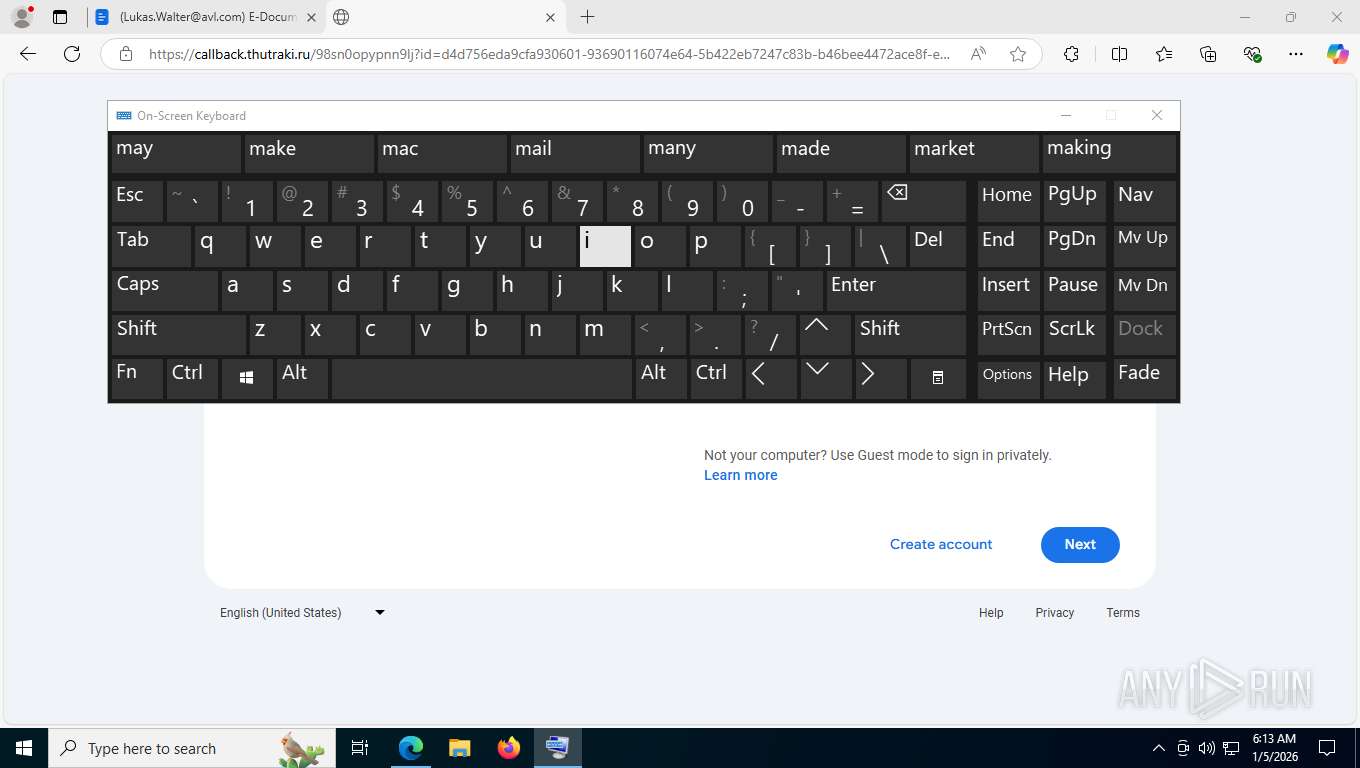Toggle the left Ctrl key
Image resolution: width=1360 pixels, height=768 pixels.
coord(192,378)
